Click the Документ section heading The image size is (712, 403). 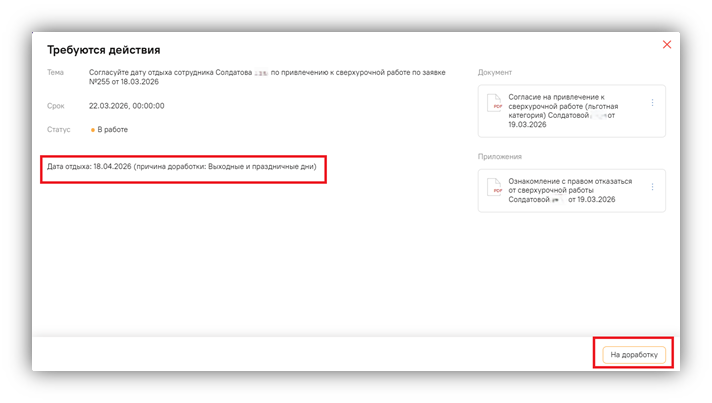[x=495, y=72]
